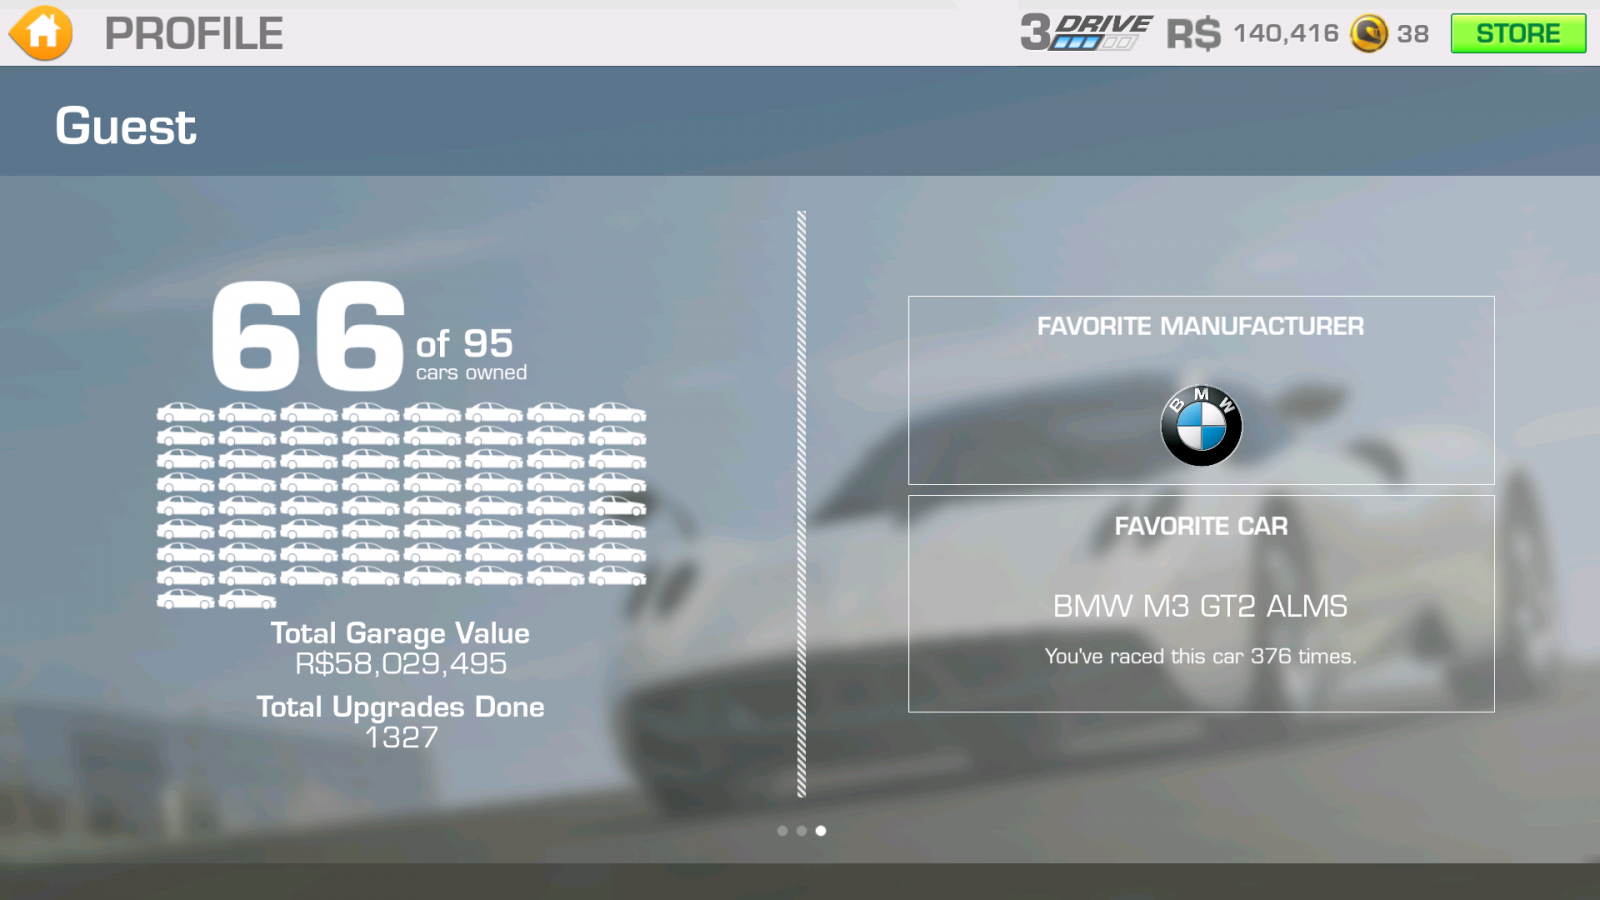Open the green STORE button
Screen dimensions: 1600x900
[x=1518, y=33]
